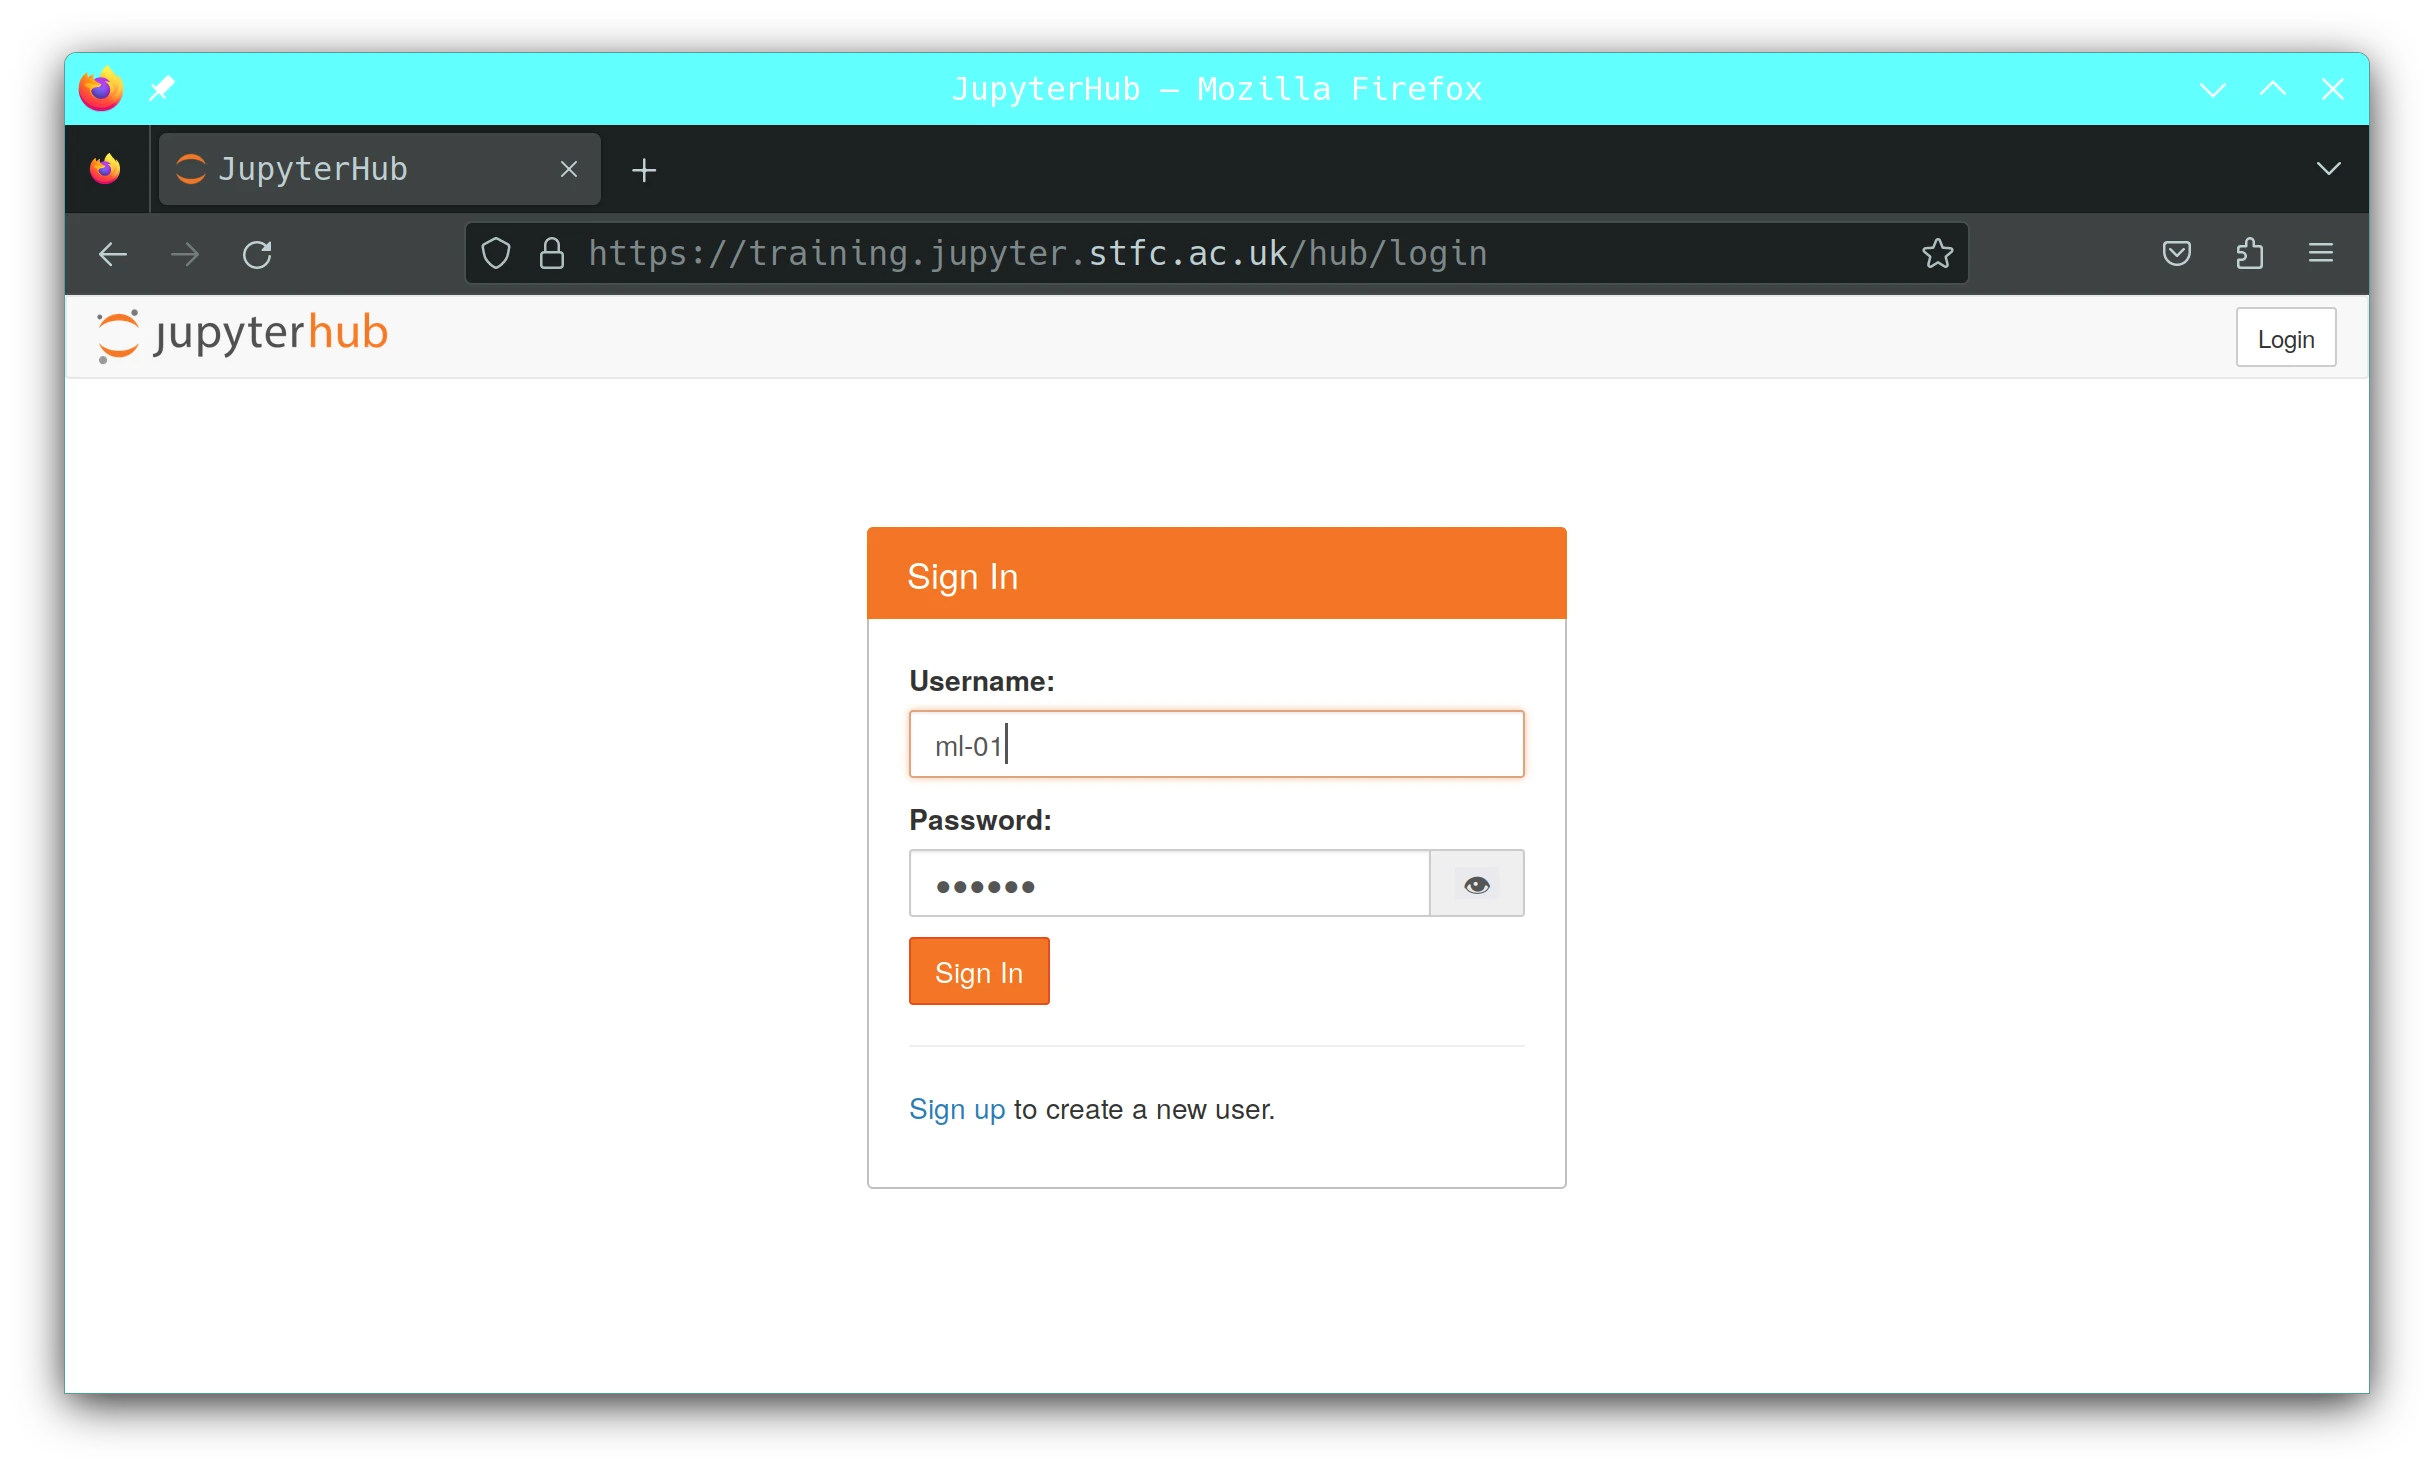This screenshot has height=1470, width=2434.
Task: Click the jupyterhub logo
Action: pos(241,334)
